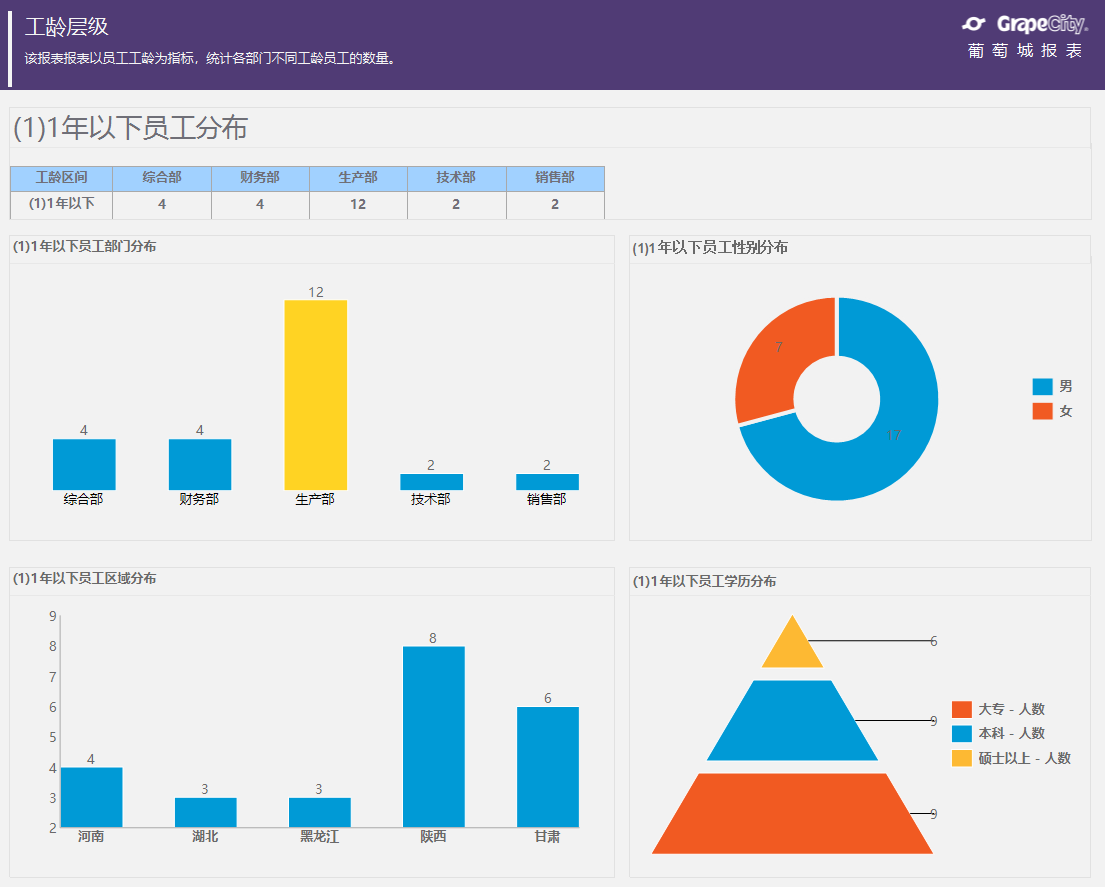Image resolution: width=1105 pixels, height=887 pixels.
Task: Click the 生产部 table header cell
Action: [x=358, y=178]
